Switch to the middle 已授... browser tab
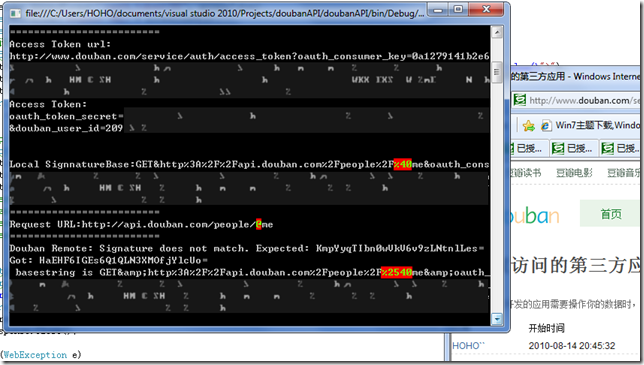Screen dimensions: 644x365 (573, 148)
